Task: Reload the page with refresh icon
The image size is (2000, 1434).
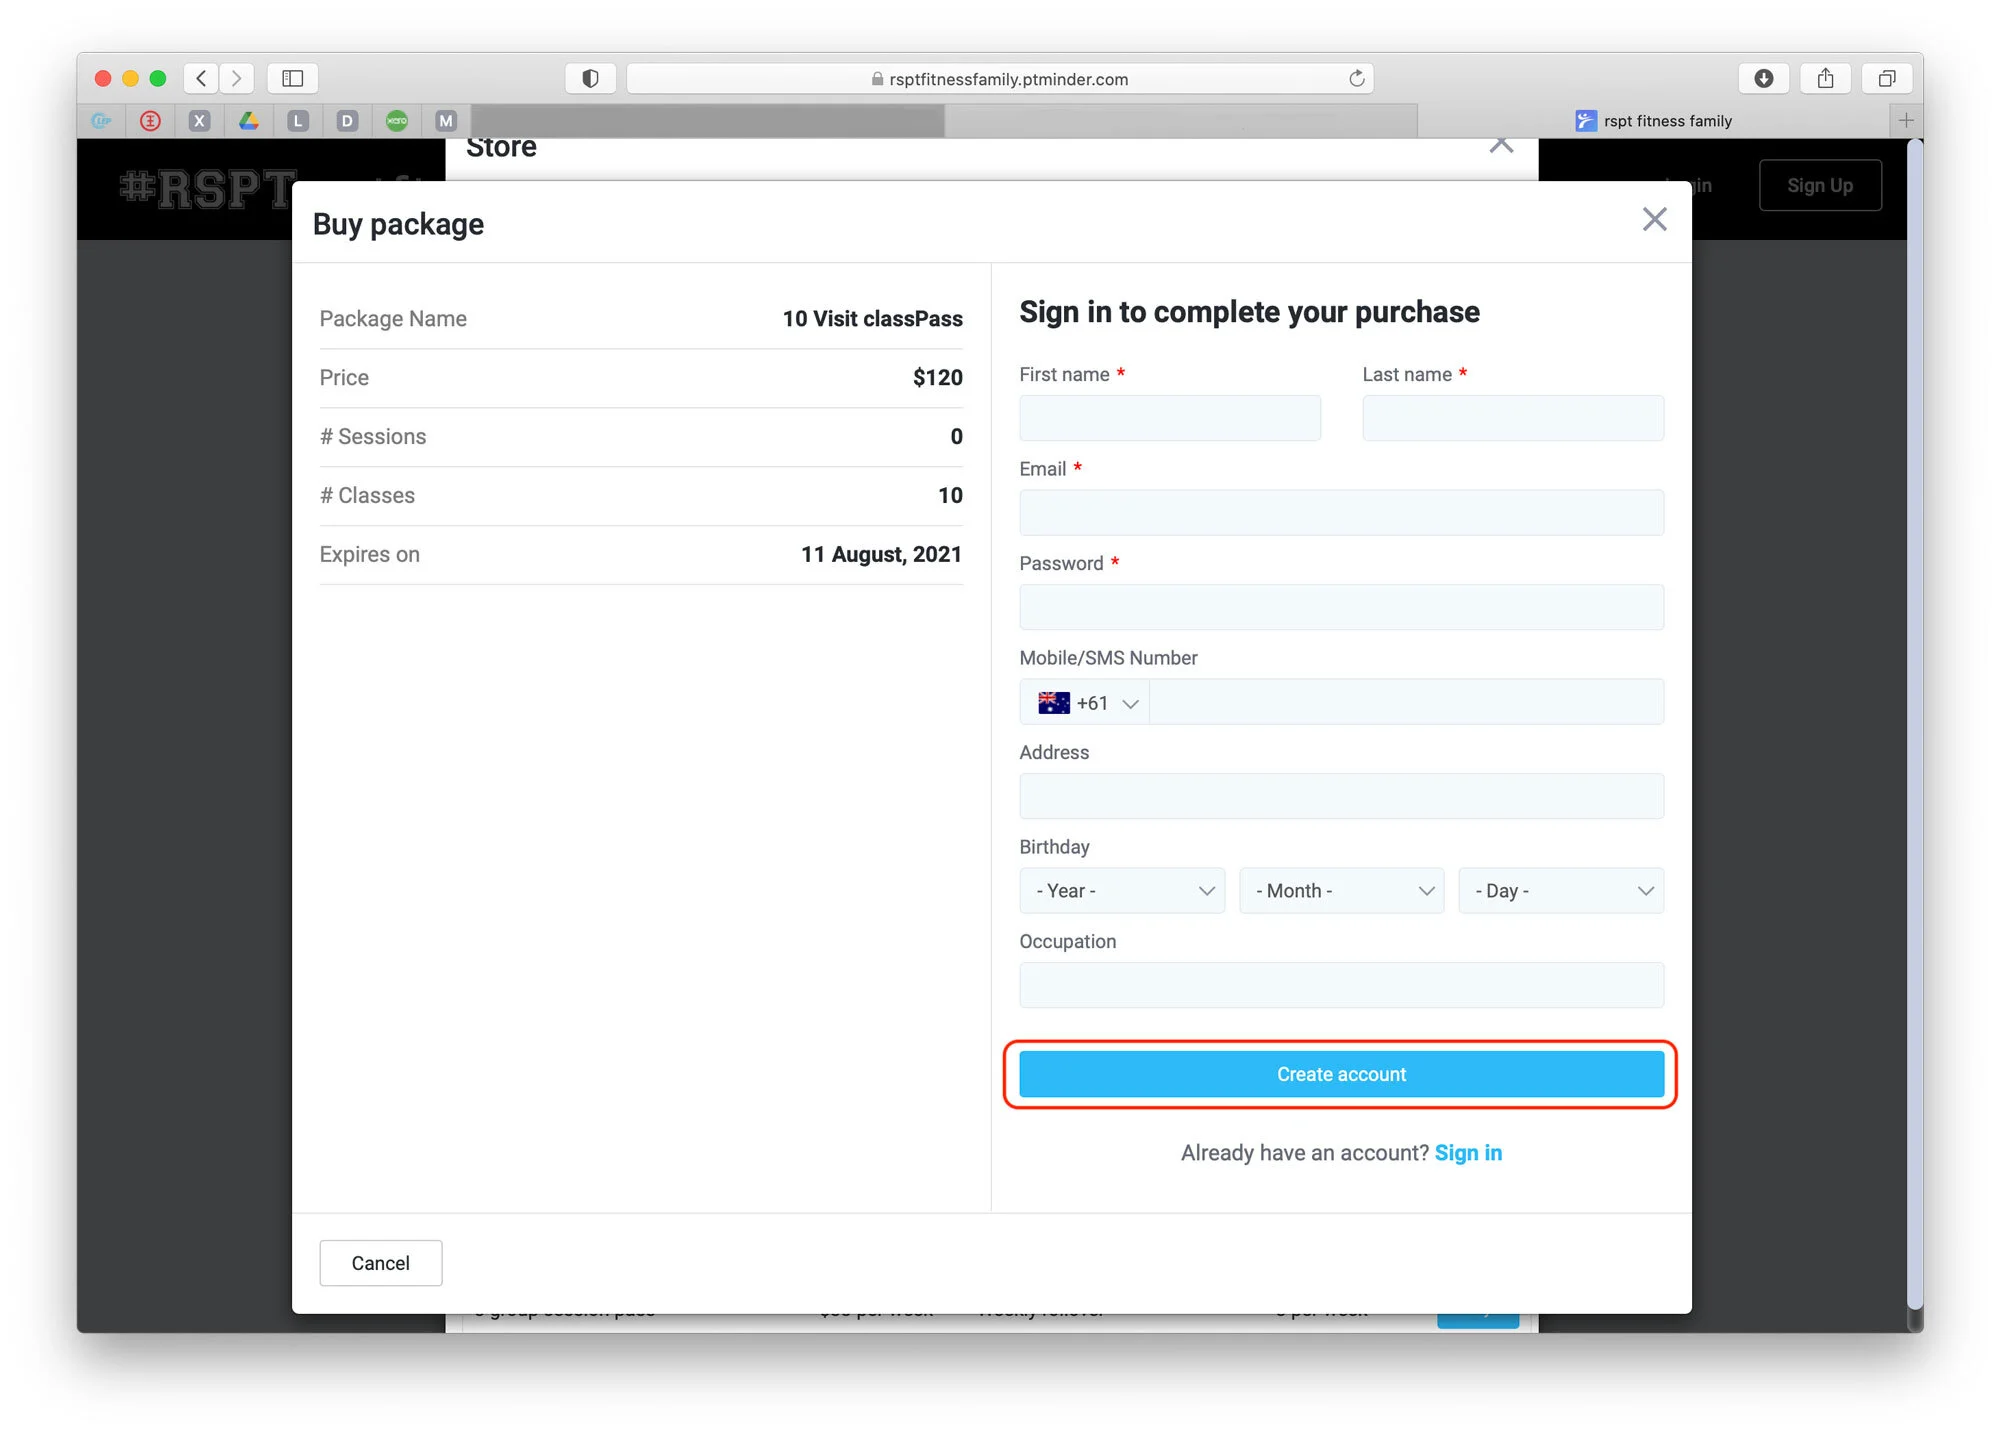Action: click(1356, 78)
